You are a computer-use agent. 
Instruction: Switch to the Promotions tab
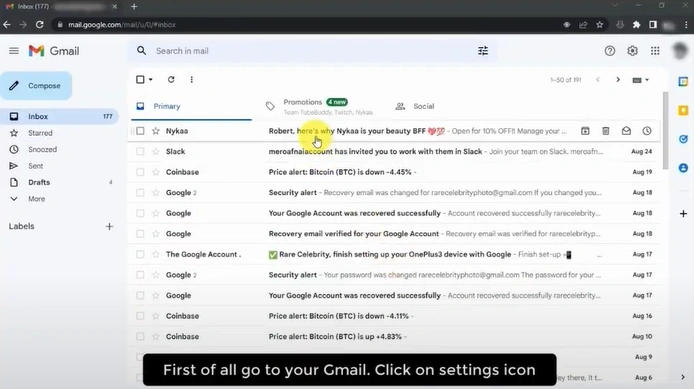[323, 106]
